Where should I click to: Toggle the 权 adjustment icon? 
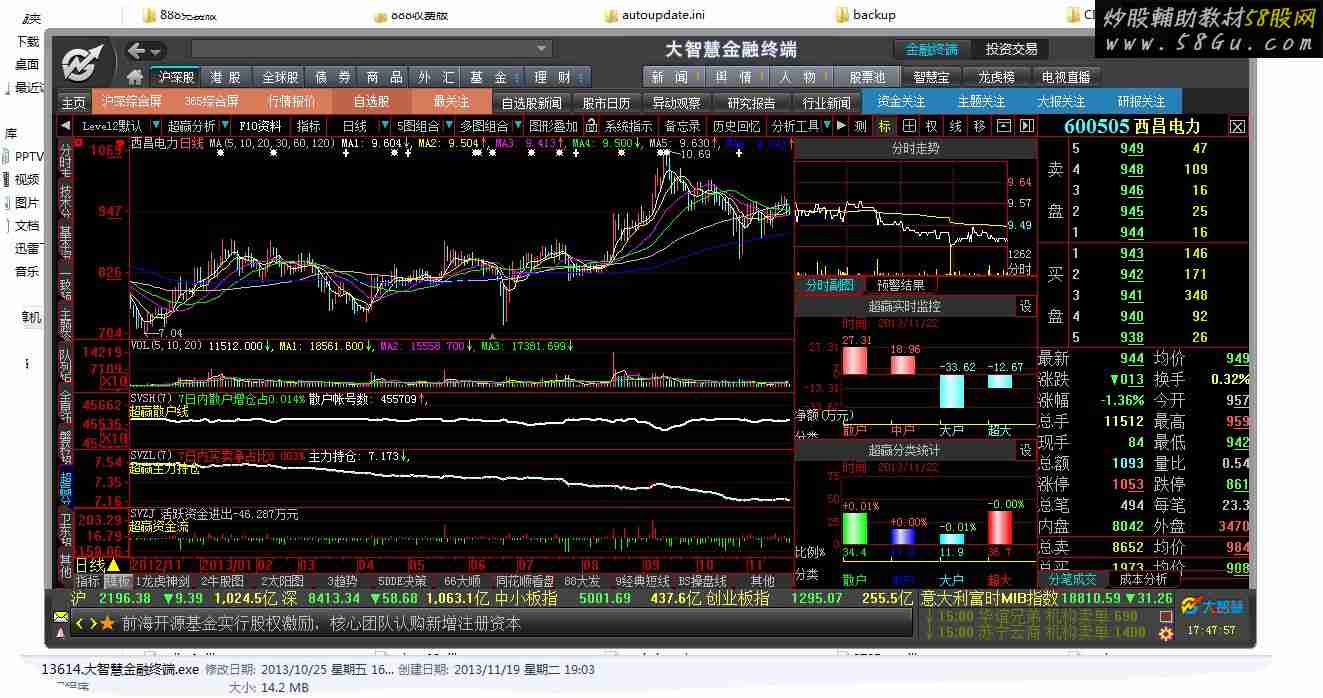[931, 126]
